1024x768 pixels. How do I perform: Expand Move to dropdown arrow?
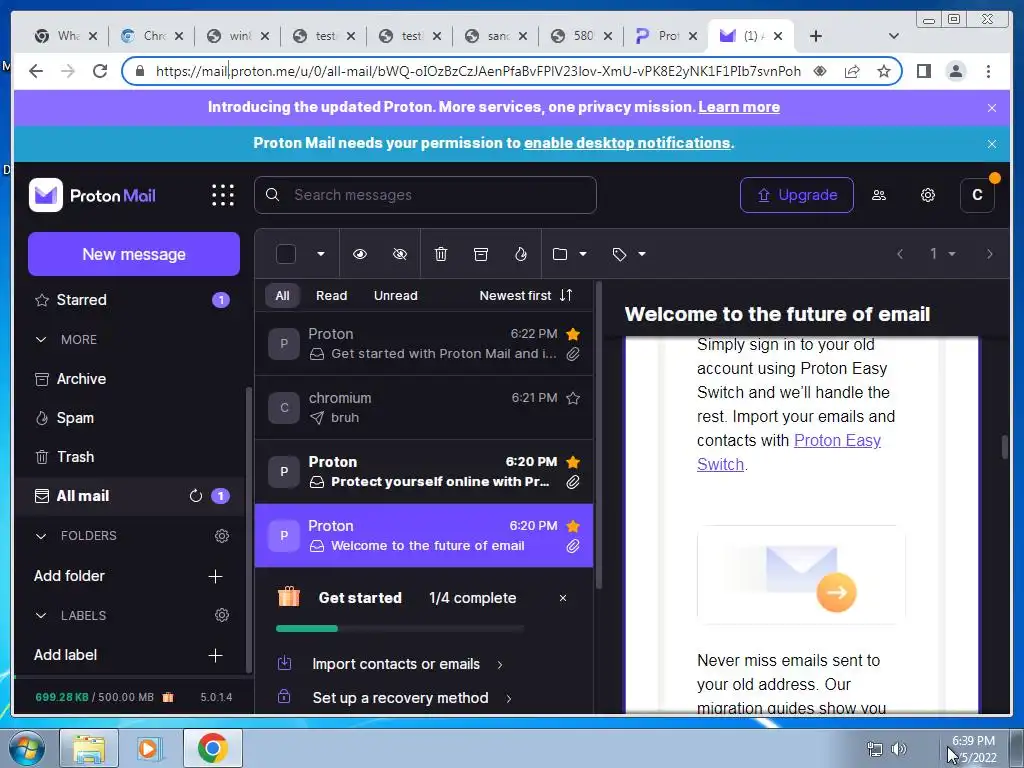583,254
